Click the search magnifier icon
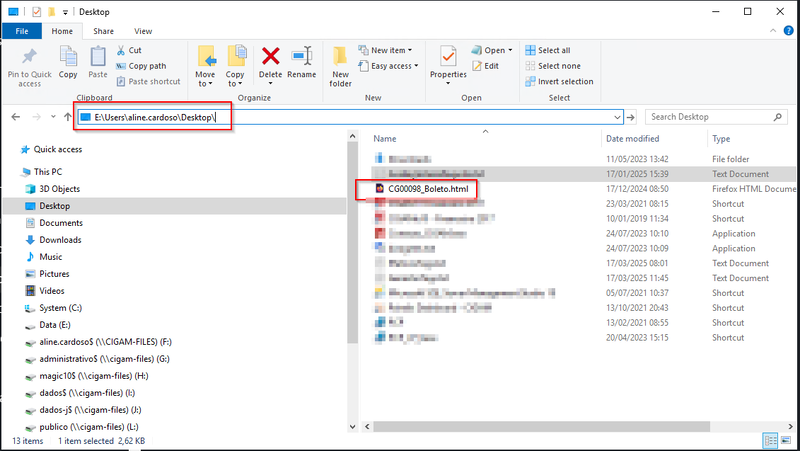The height and width of the screenshot is (451, 800). [x=778, y=117]
